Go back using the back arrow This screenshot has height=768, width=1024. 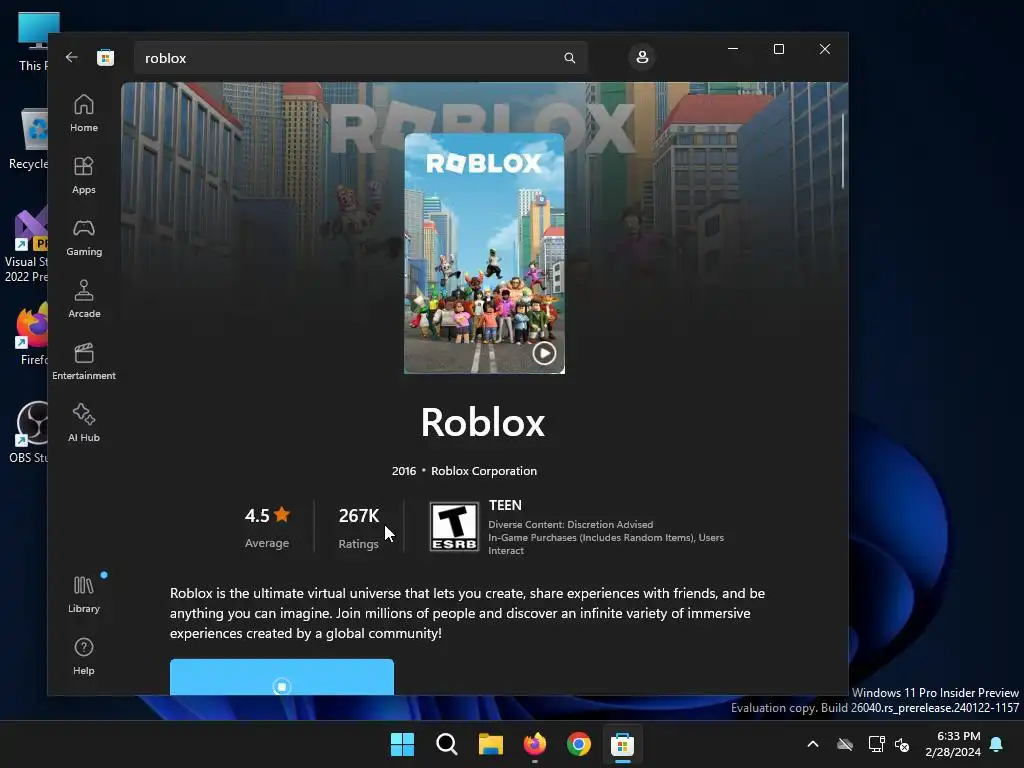[72, 57]
